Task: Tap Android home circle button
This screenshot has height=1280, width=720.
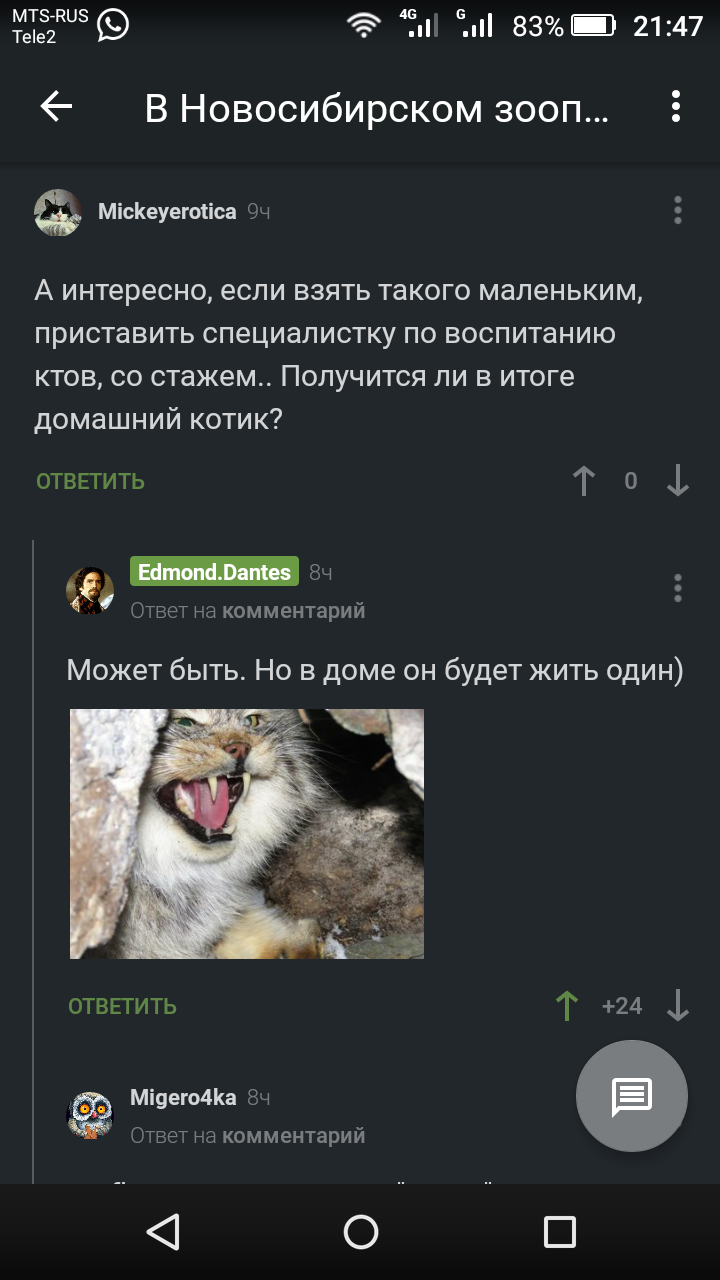Action: point(360,1232)
